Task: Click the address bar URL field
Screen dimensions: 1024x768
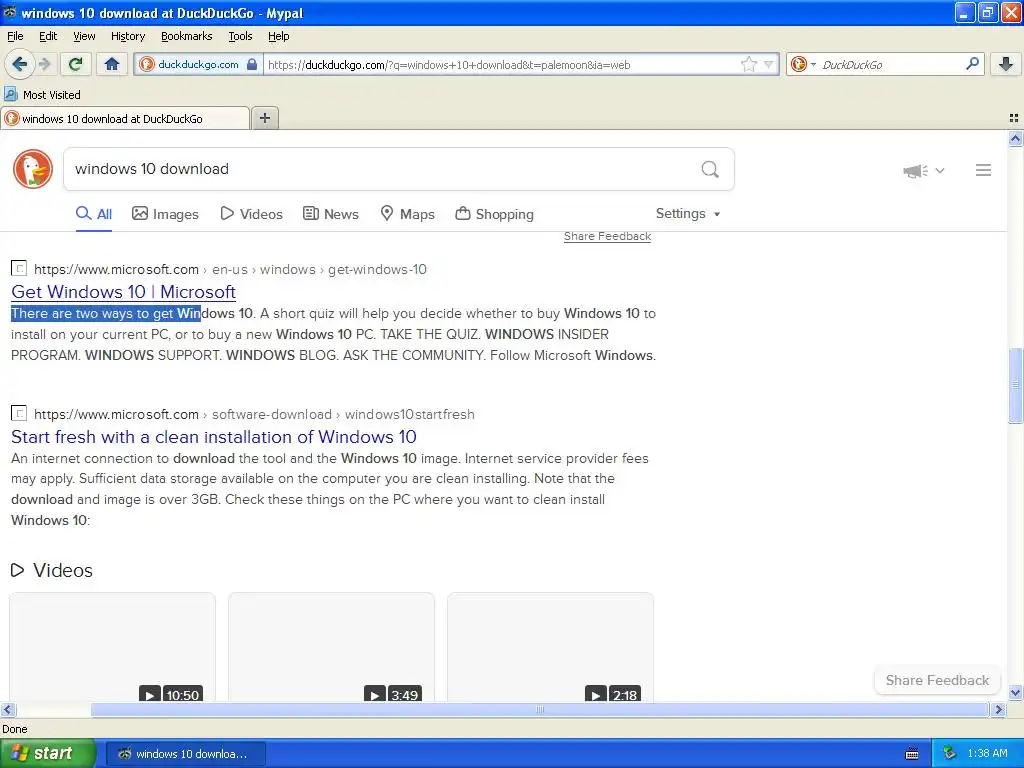Action: (500, 65)
